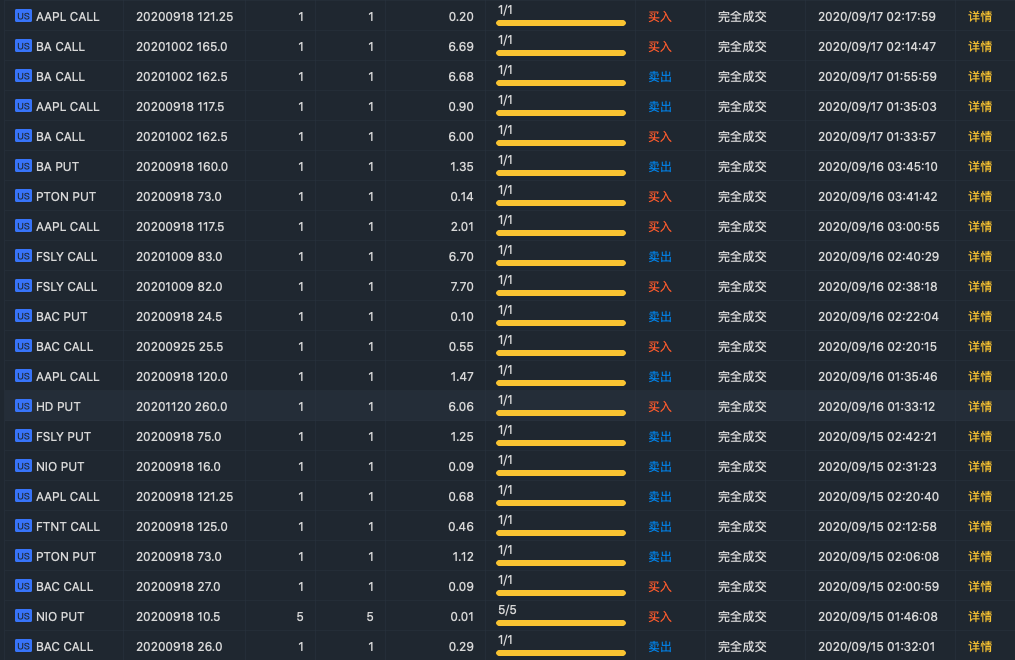Click timestamp 2020/09/16 03:00:55
Screen dimensions: 1015x660
(x=878, y=226)
